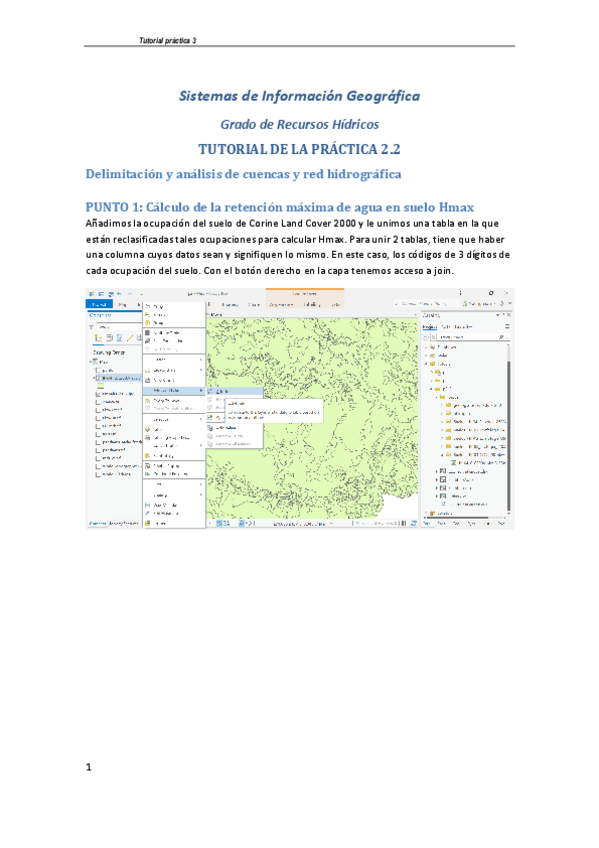599x848 pixels.
Task: Select List By Drawing Order icon in Contents
Action: [98, 338]
